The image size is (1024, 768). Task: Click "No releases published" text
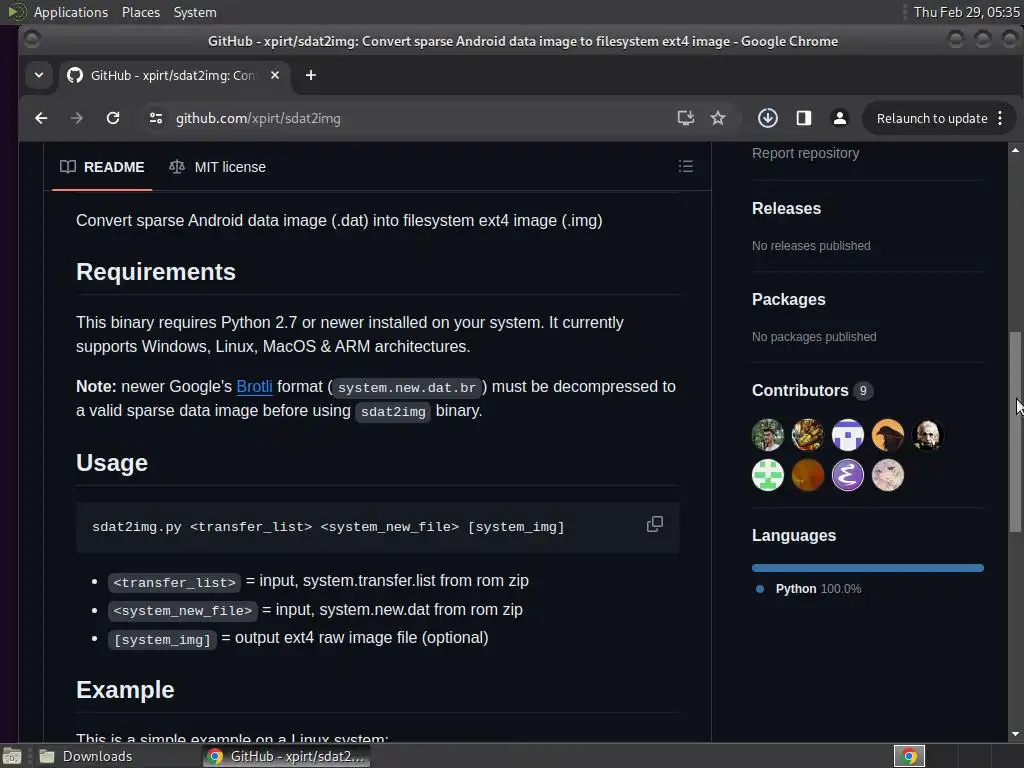point(811,246)
